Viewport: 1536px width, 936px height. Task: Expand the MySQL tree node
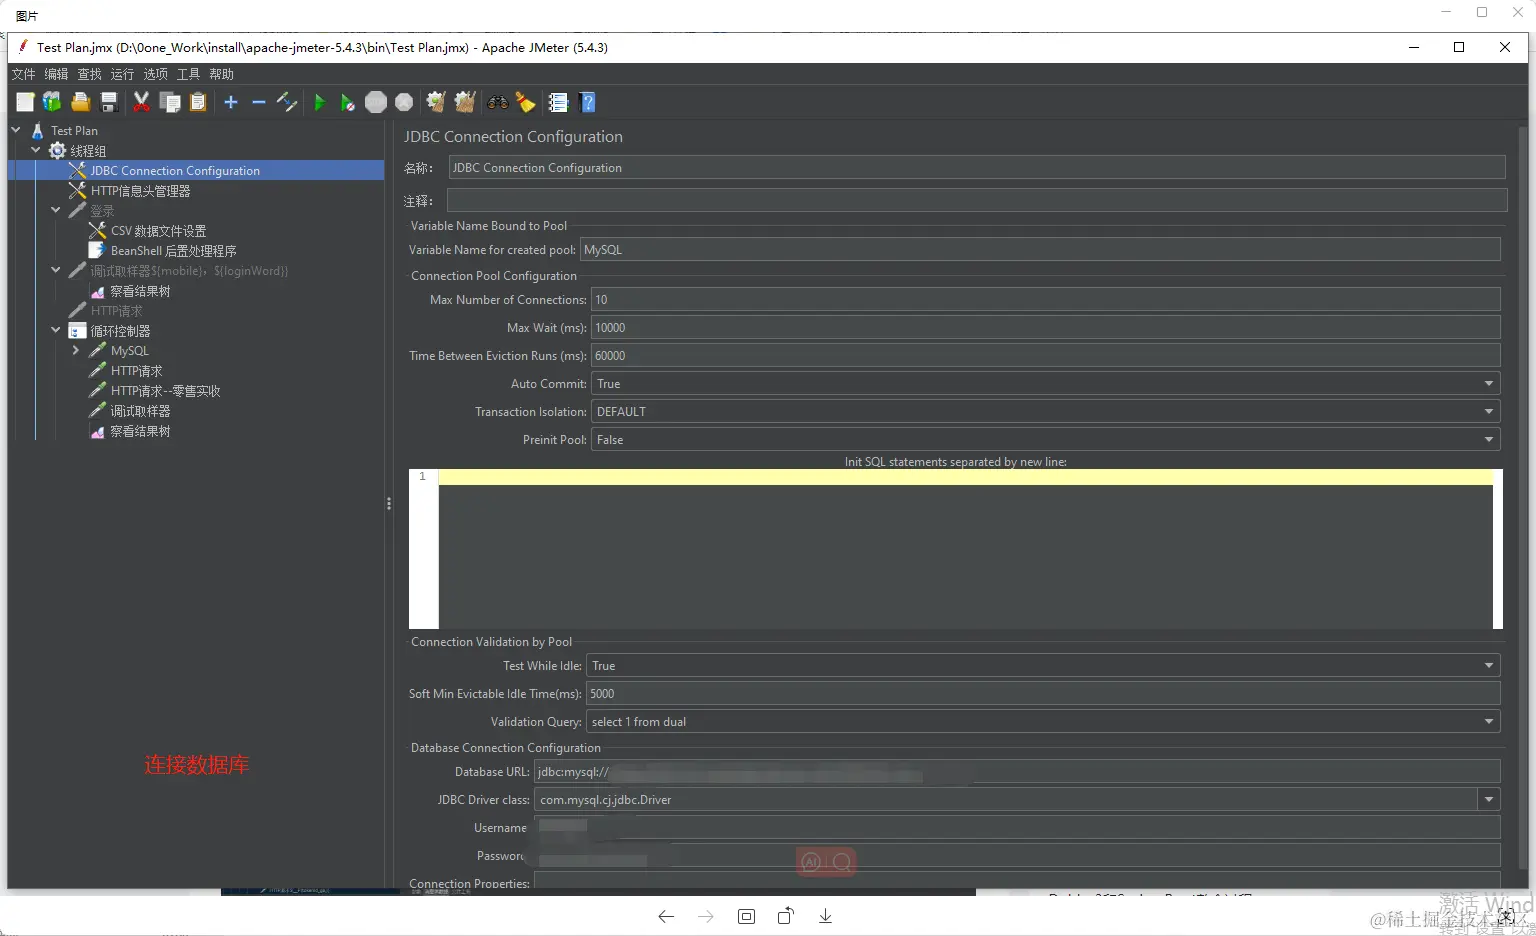tap(76, 350)
